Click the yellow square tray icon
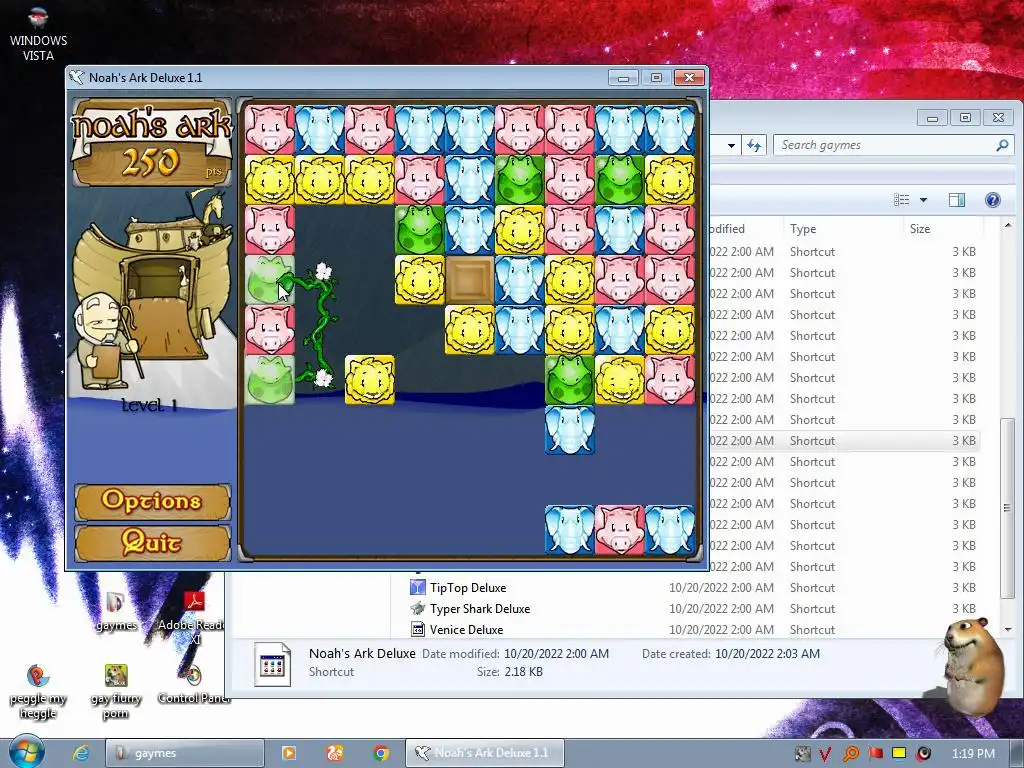1024x768 pixels. 899,754
